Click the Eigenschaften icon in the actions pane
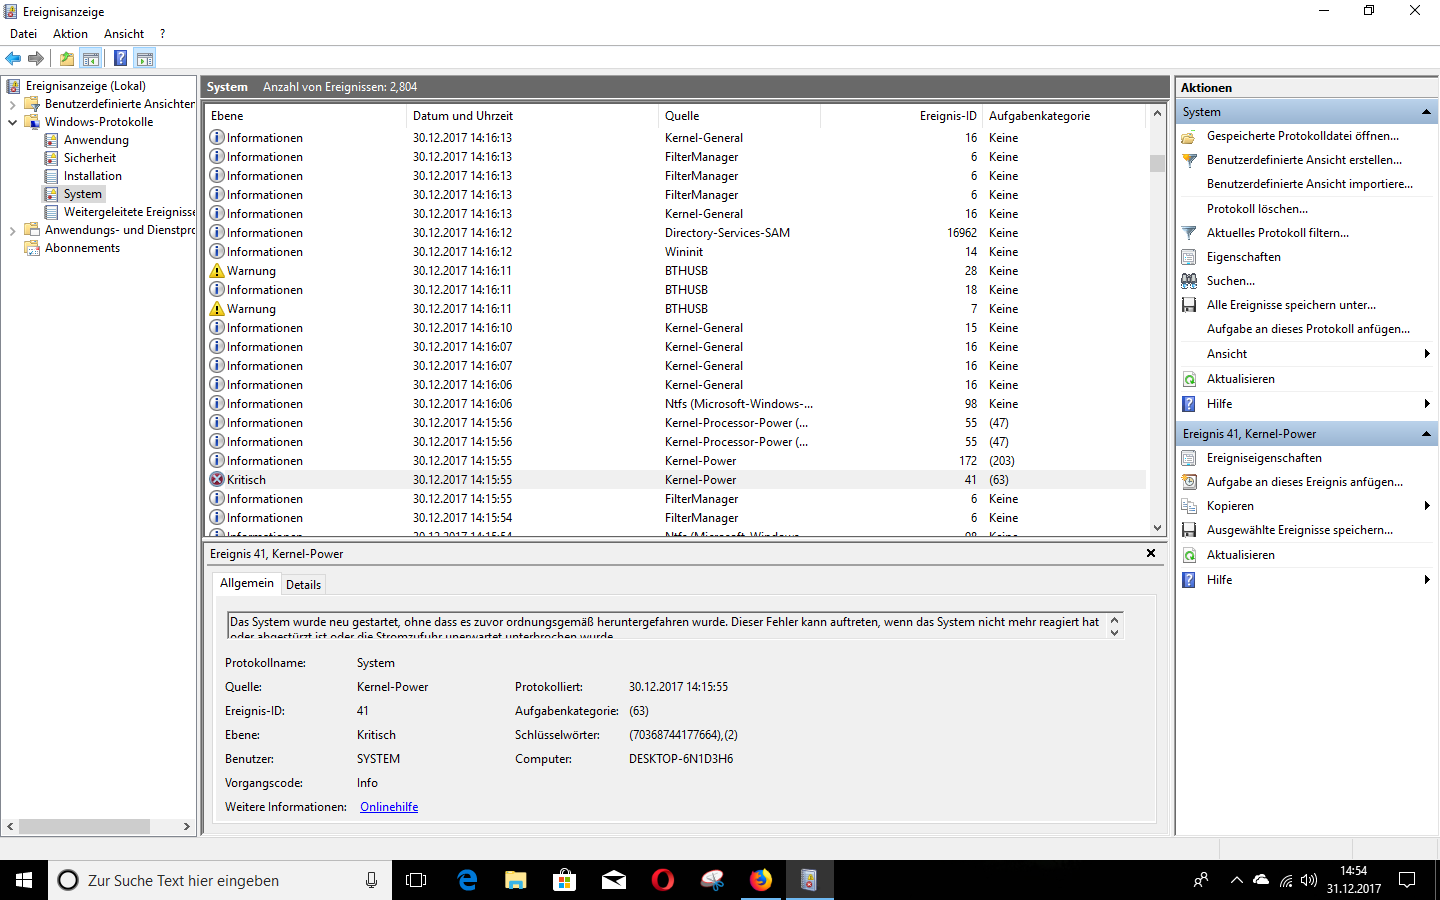The height and width of the screenshot is (900, 1440). point(1189,257)
